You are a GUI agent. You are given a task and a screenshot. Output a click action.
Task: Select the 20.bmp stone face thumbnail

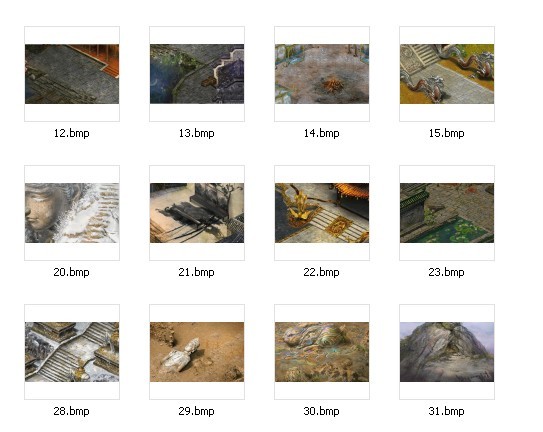point(72,213)
